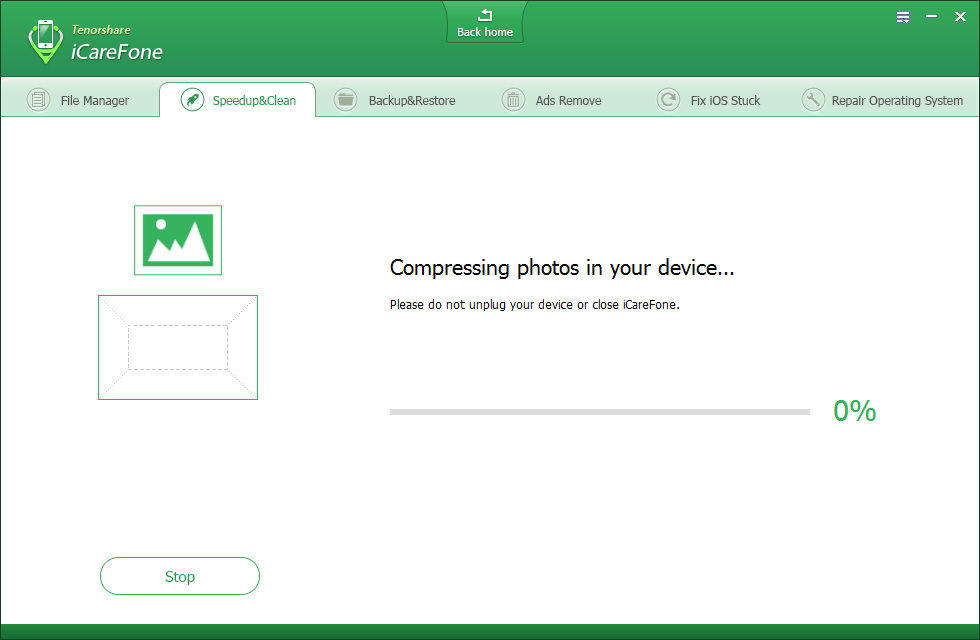Open the Fix iOS Stuck tab

[709, 100]
